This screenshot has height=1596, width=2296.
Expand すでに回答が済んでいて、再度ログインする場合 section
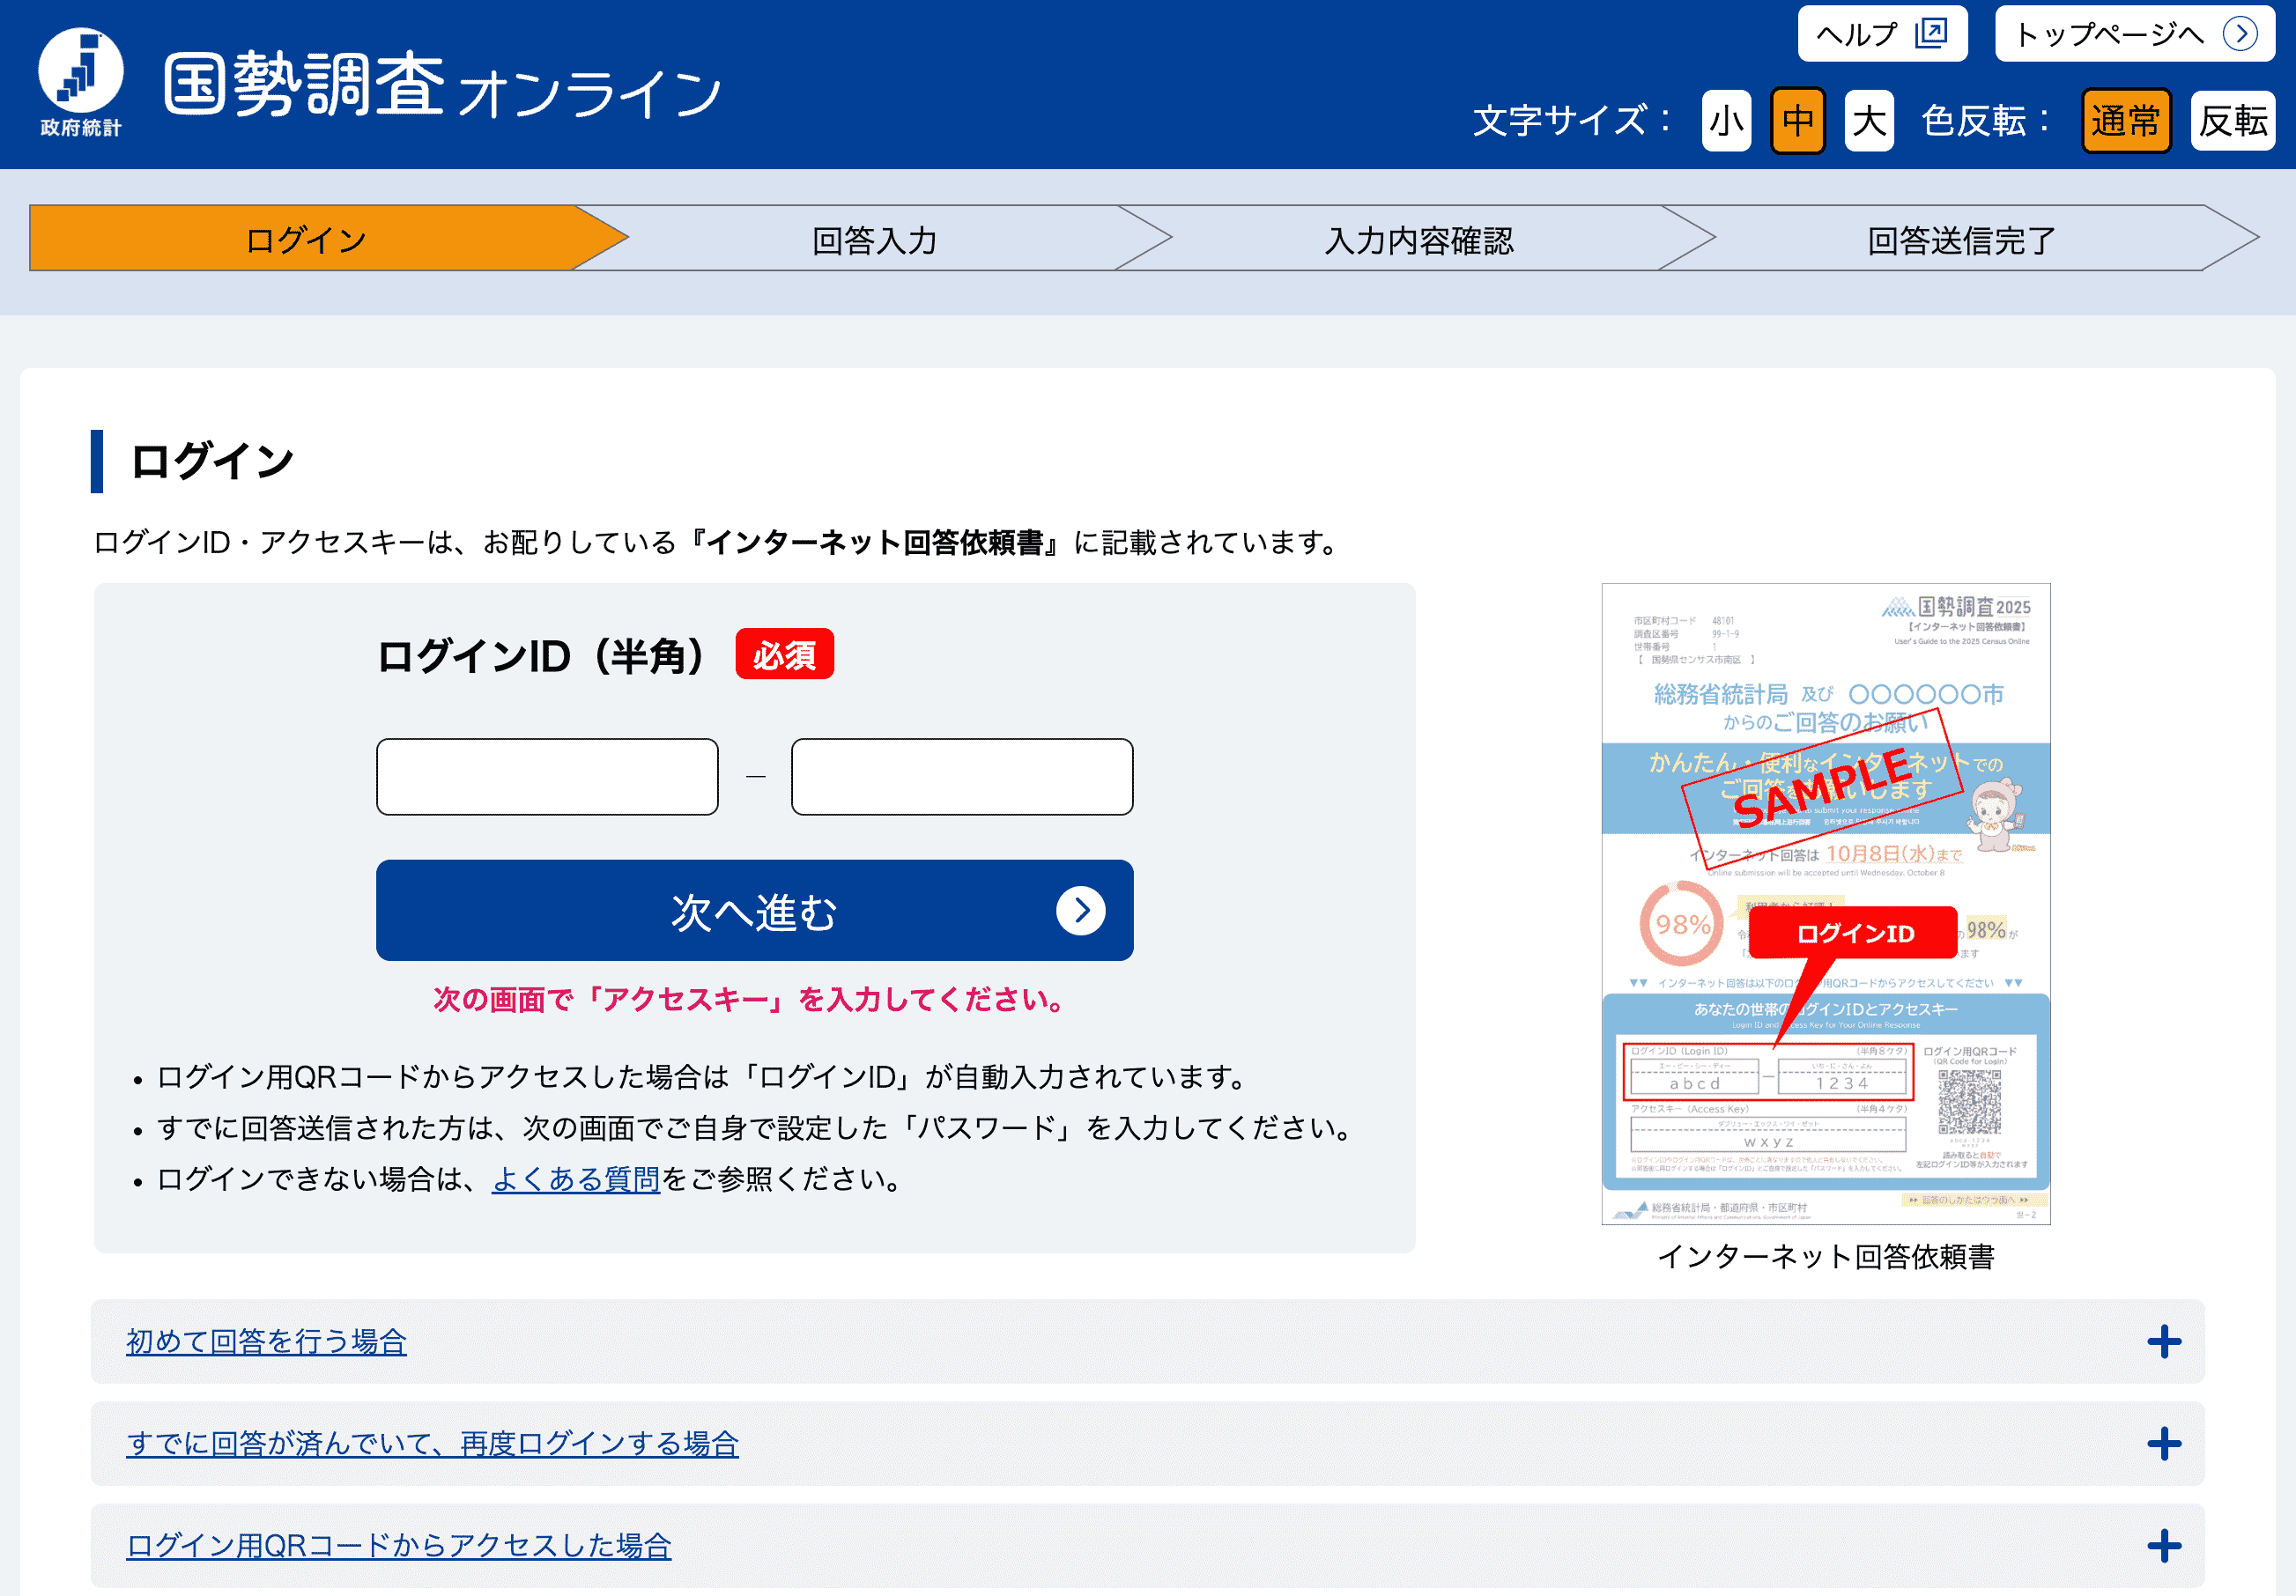coord(432,1444)
